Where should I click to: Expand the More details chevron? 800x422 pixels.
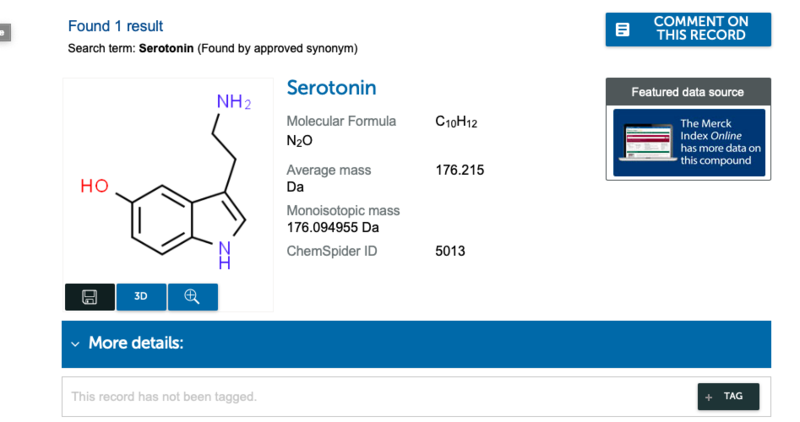coord(75,344)
